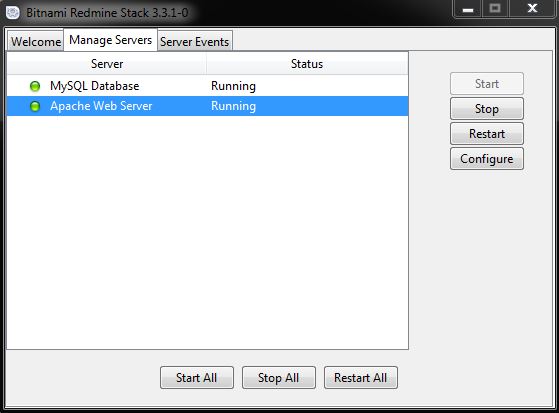Restart All servers

361,378
